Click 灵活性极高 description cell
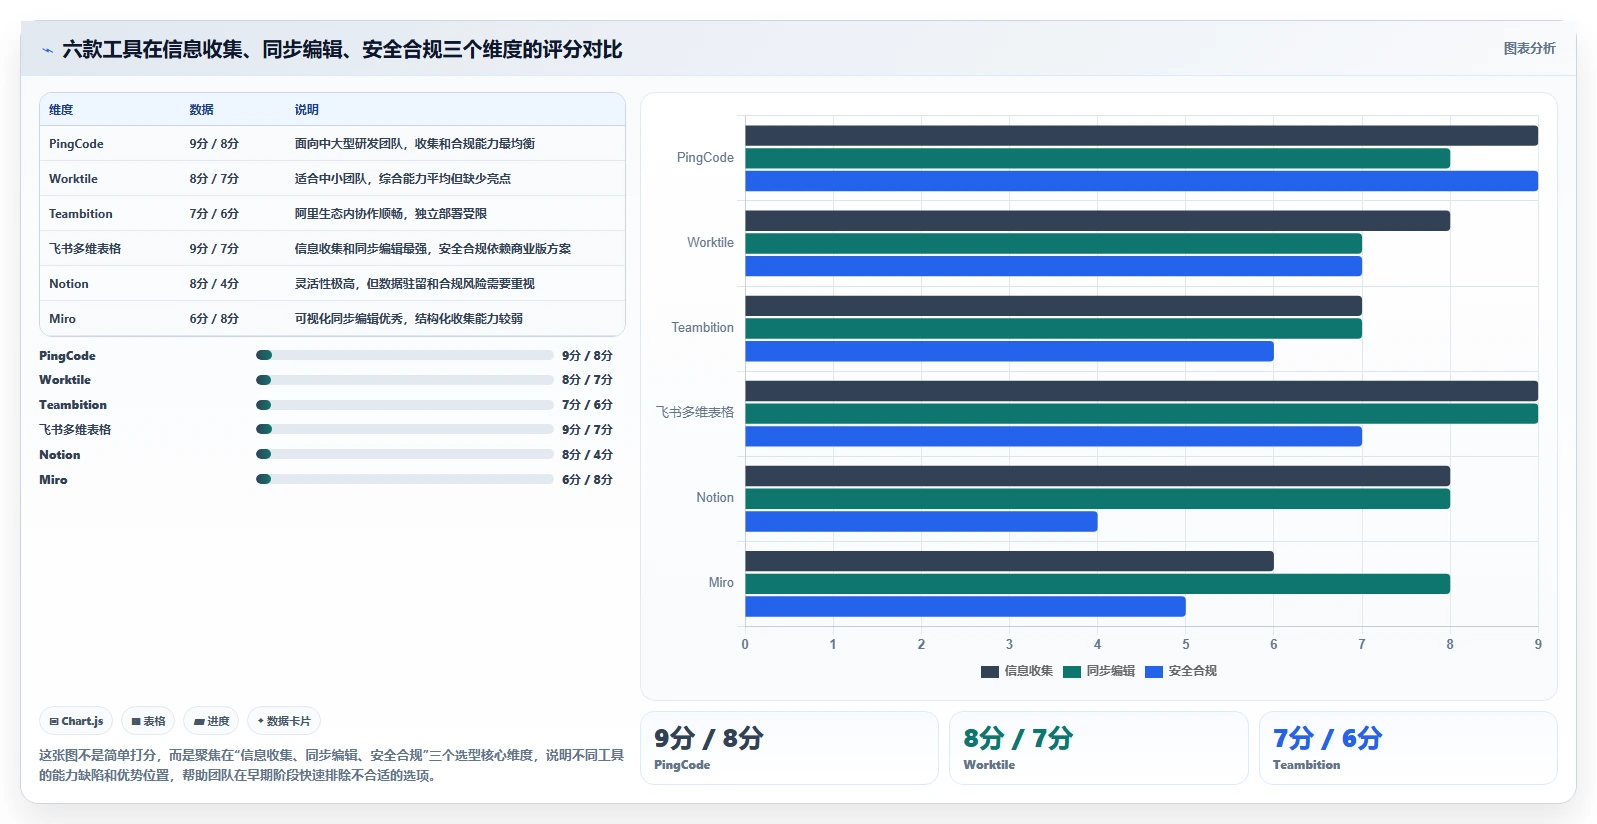The width and height of the screenshot is (1597, 824). tap(415, 284)
